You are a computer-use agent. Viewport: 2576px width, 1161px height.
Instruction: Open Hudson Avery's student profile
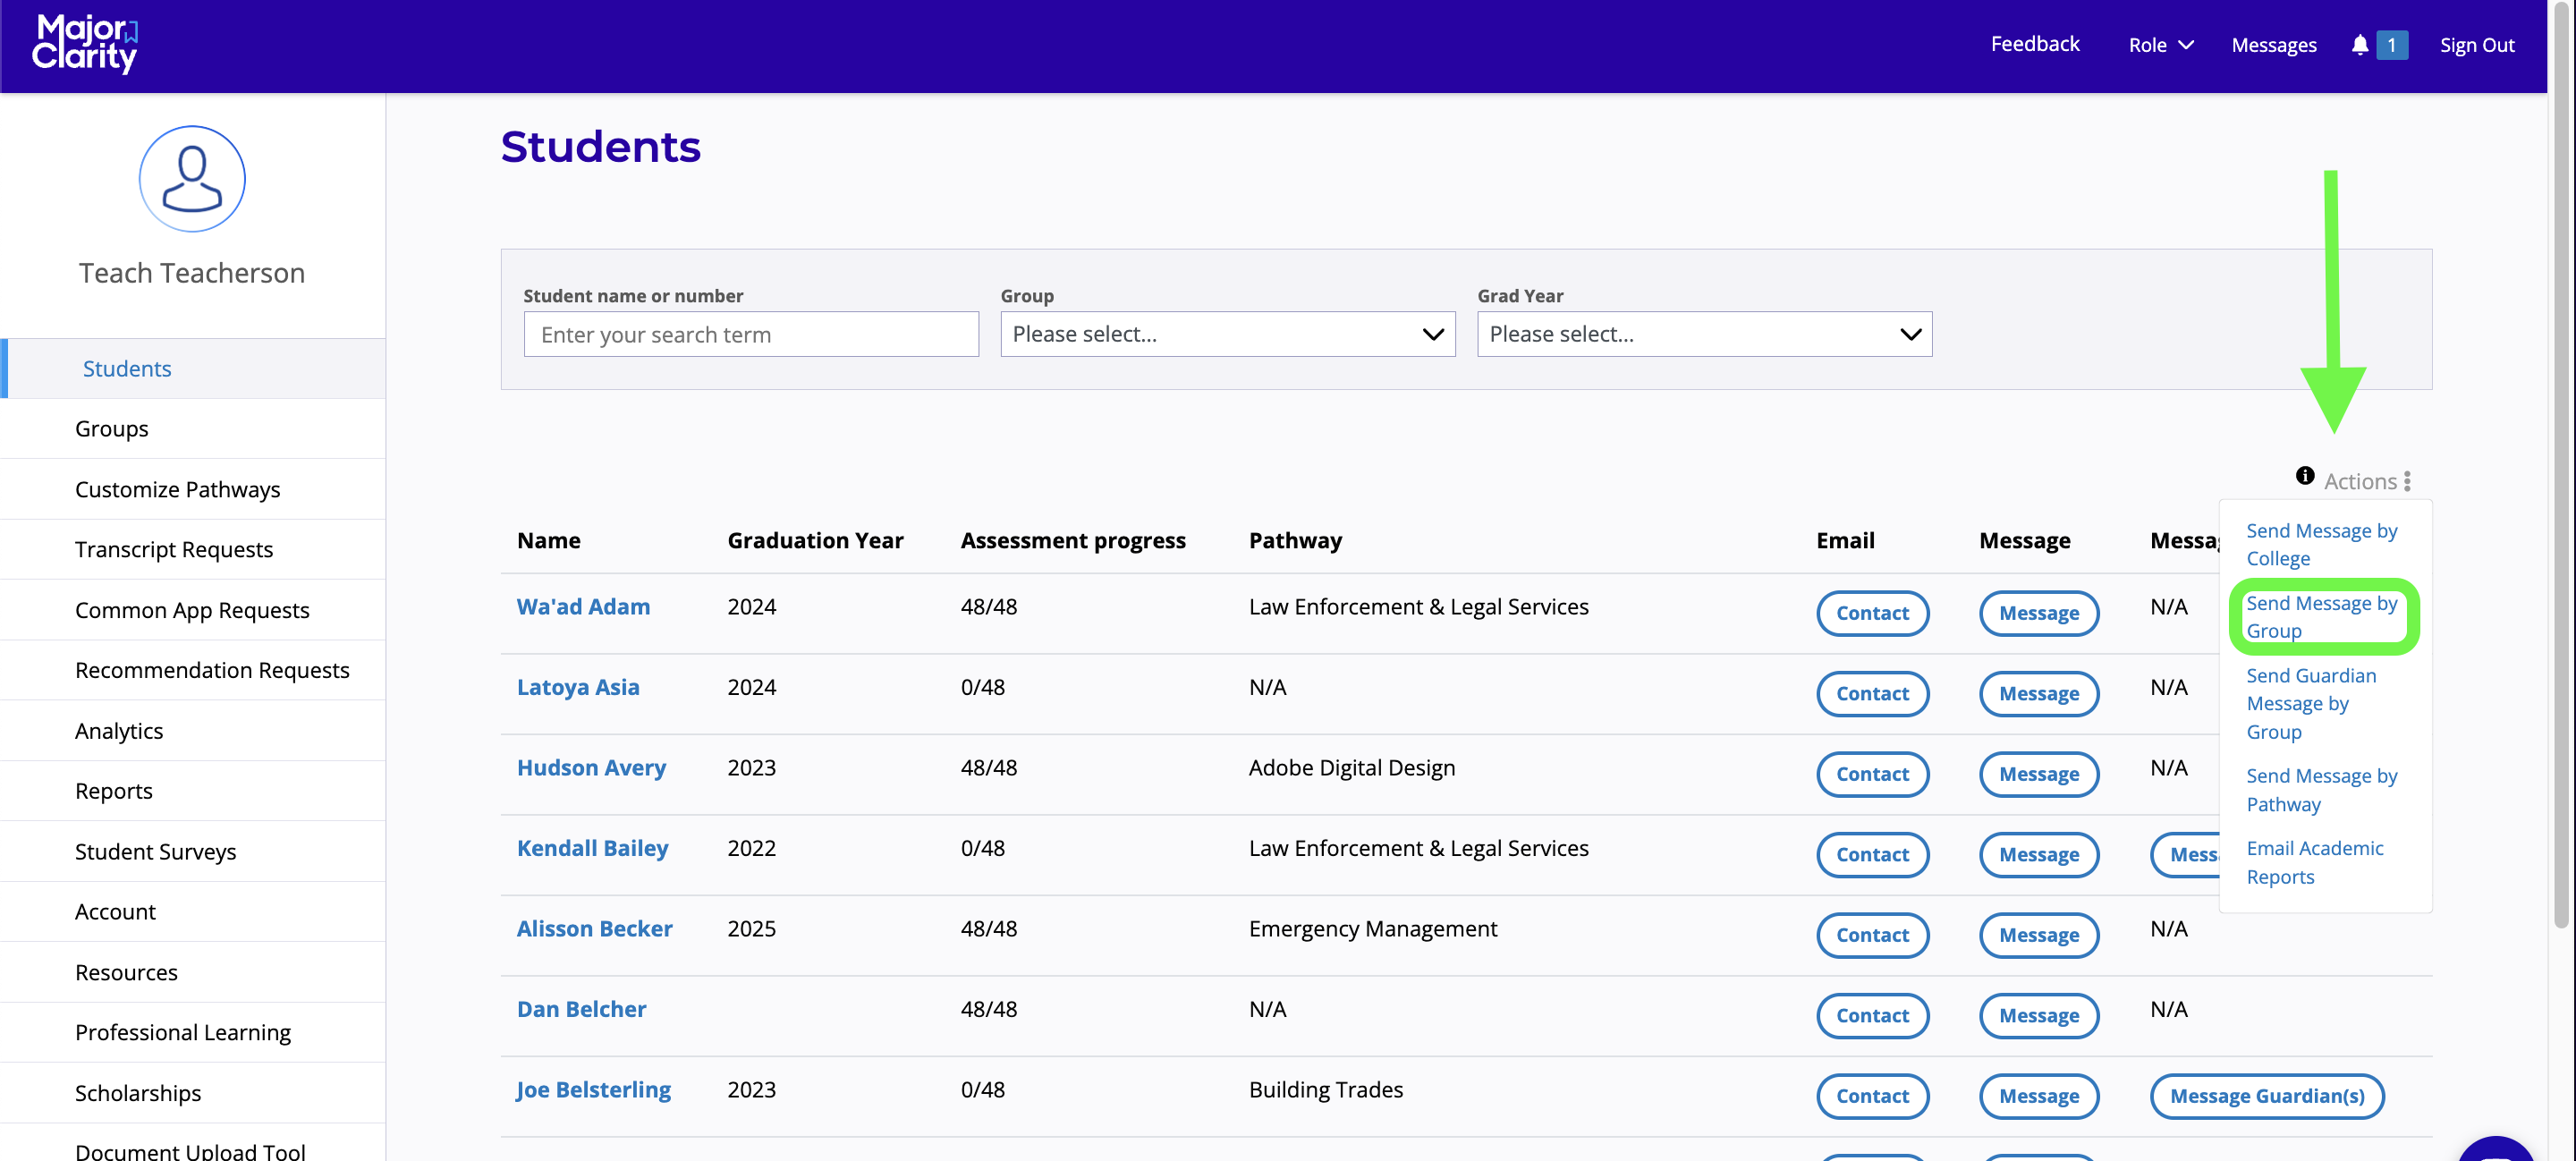pos(591,768)
